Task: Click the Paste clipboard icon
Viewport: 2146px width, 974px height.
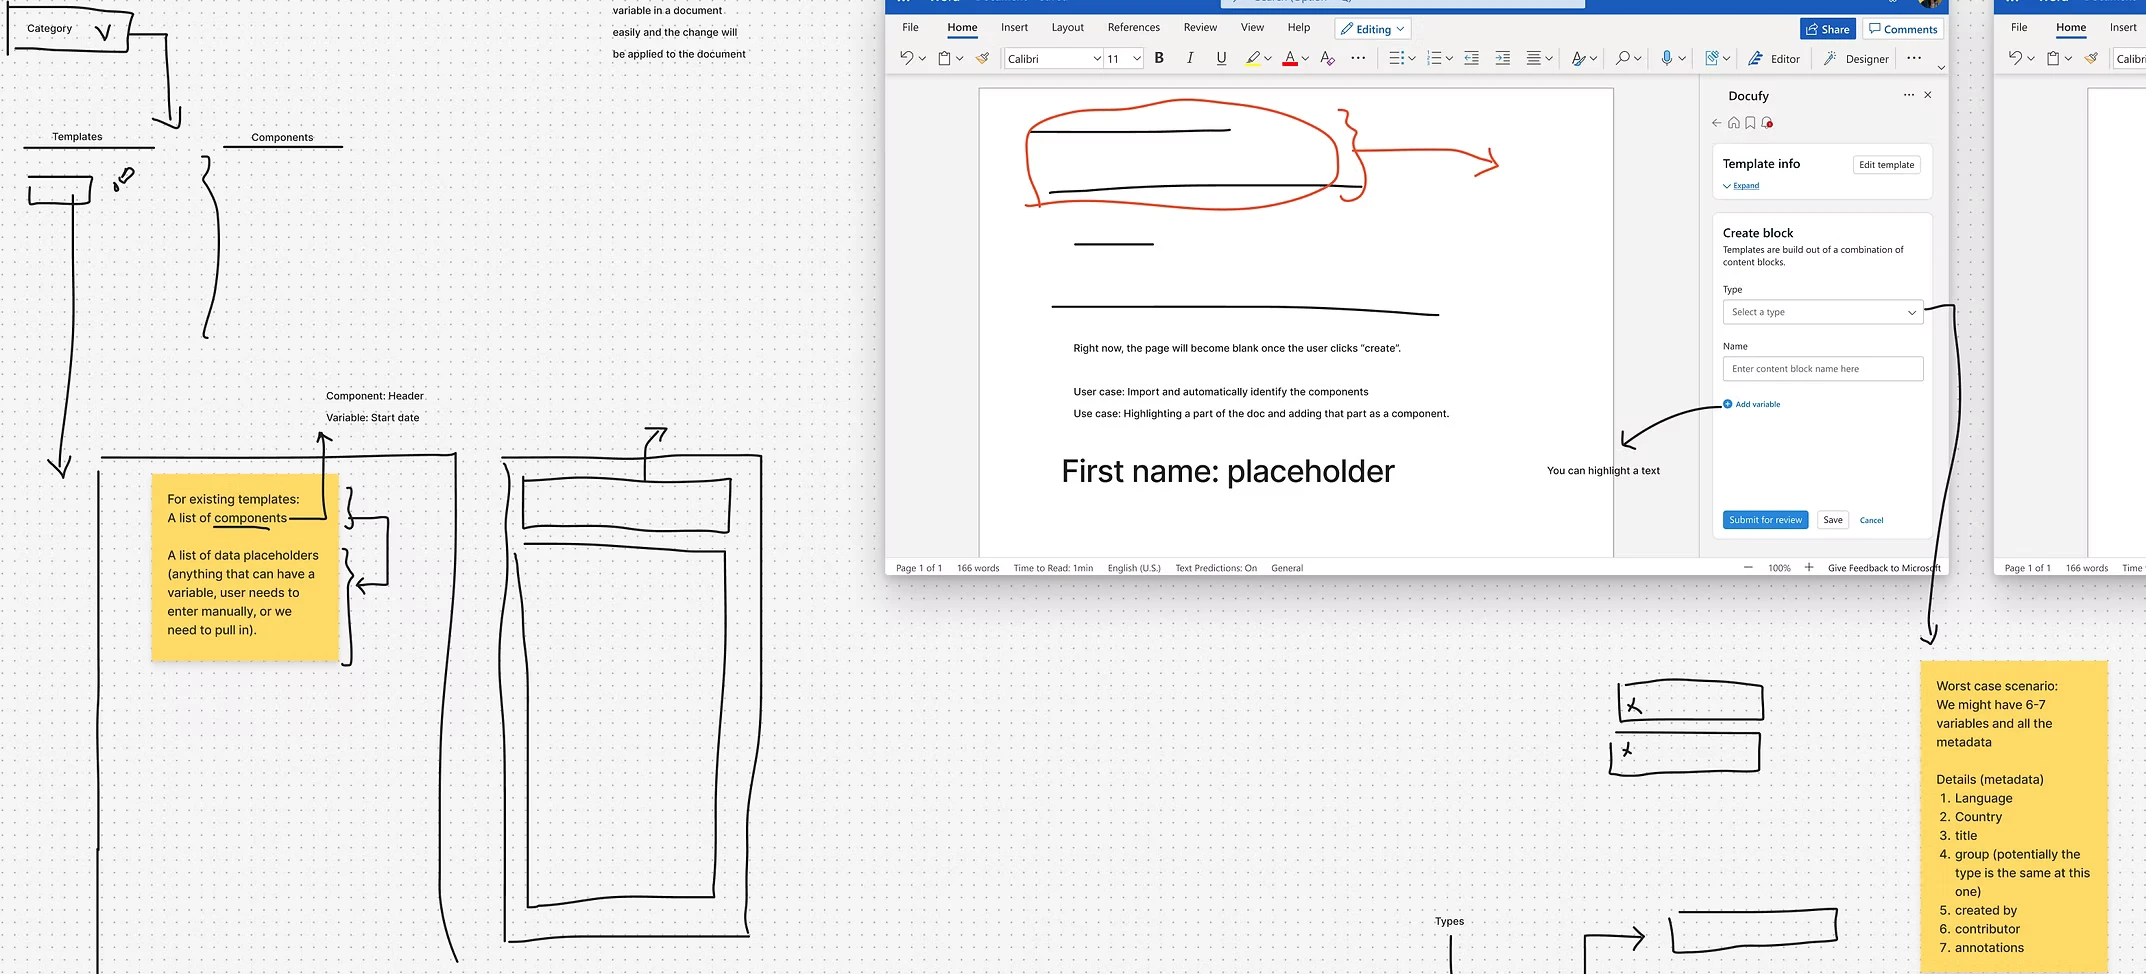Action: [x=944, y=58]
